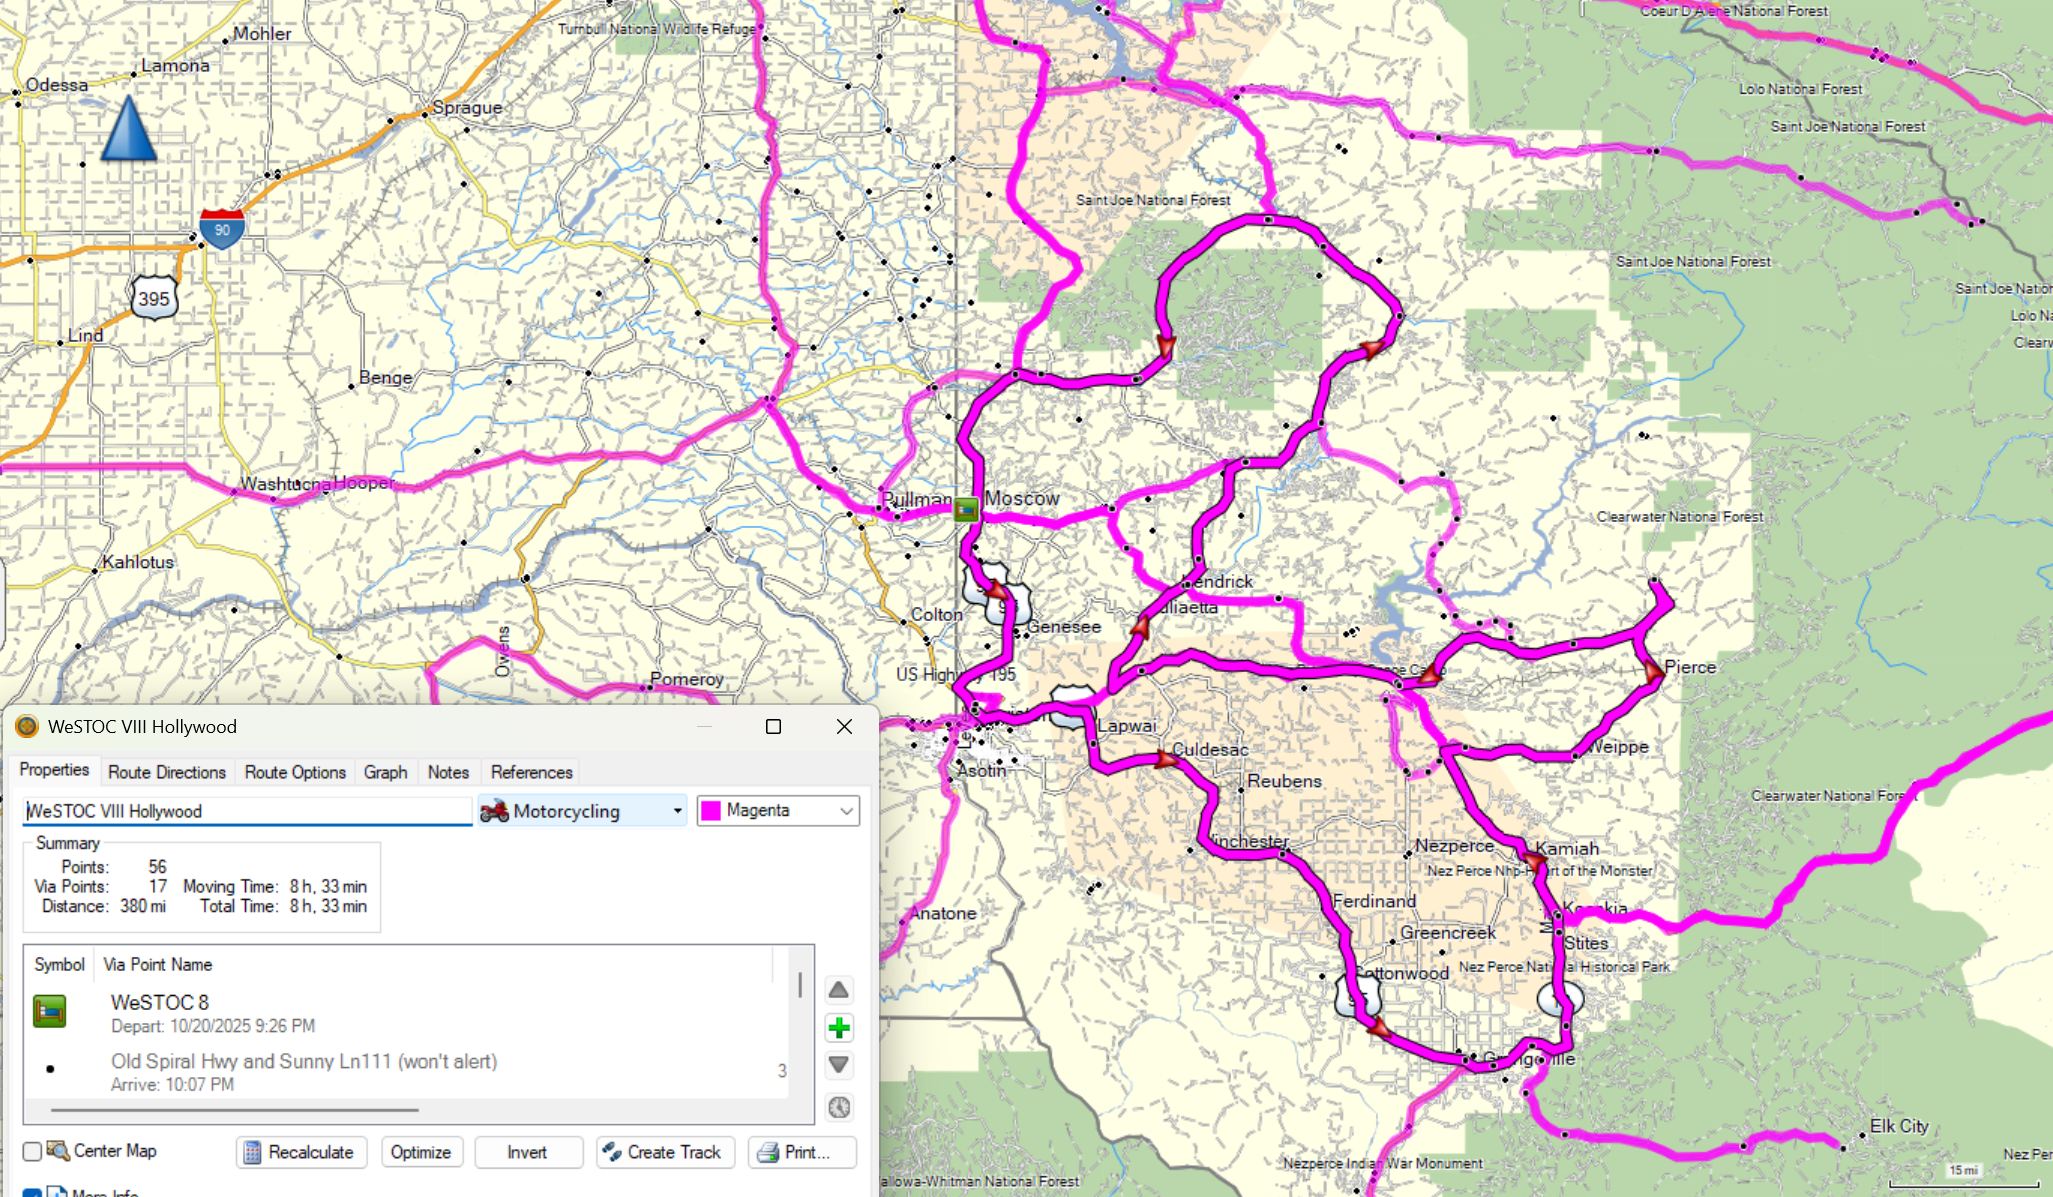Click the lodging waypoint icon near Moscow

click(x=965, y=510)
